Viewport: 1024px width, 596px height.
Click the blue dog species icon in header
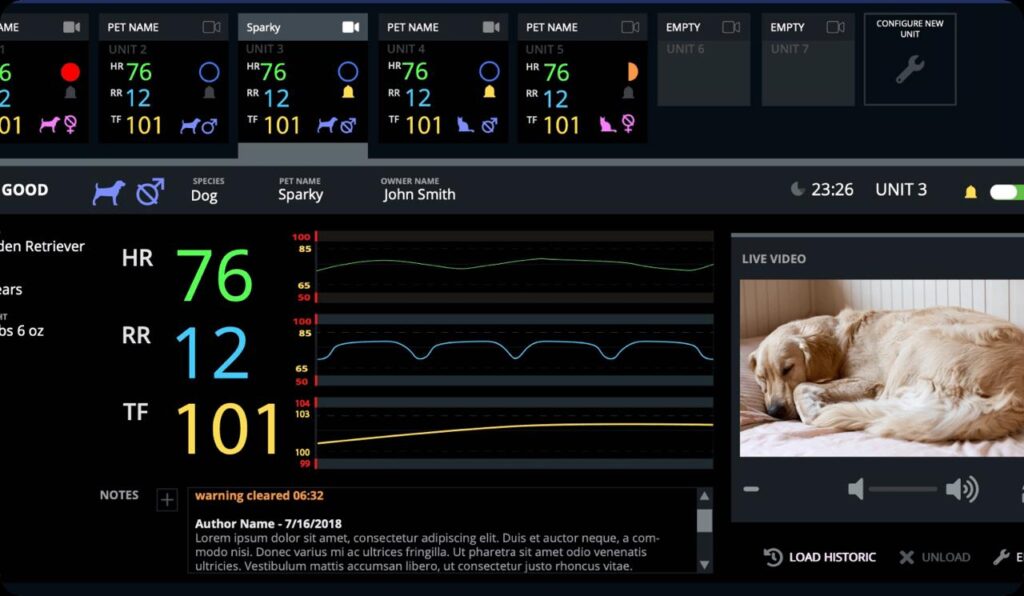(x=109, y=192)
